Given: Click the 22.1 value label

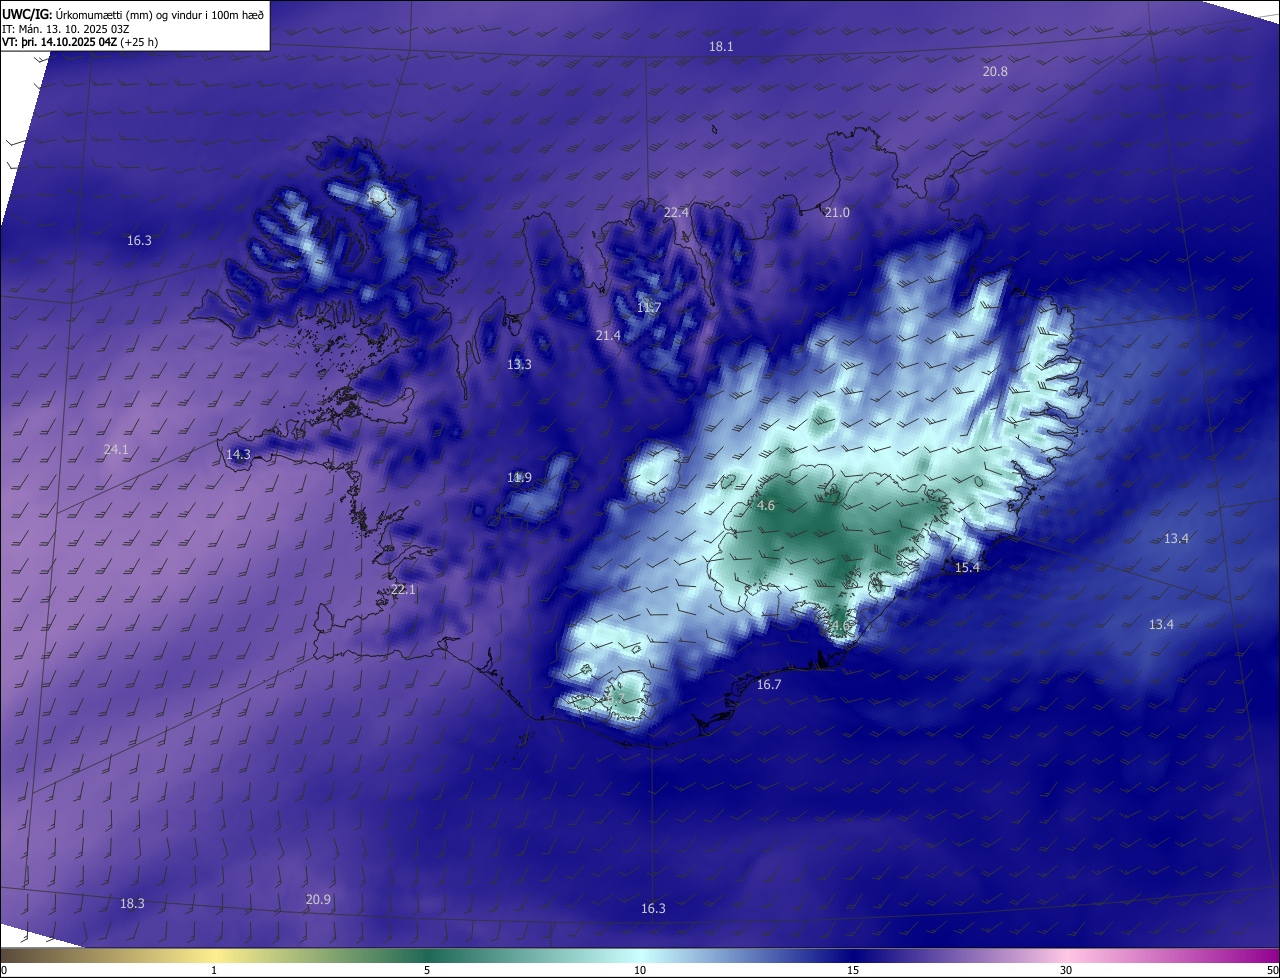Looking at the screenshot, I should pos(403,590).
